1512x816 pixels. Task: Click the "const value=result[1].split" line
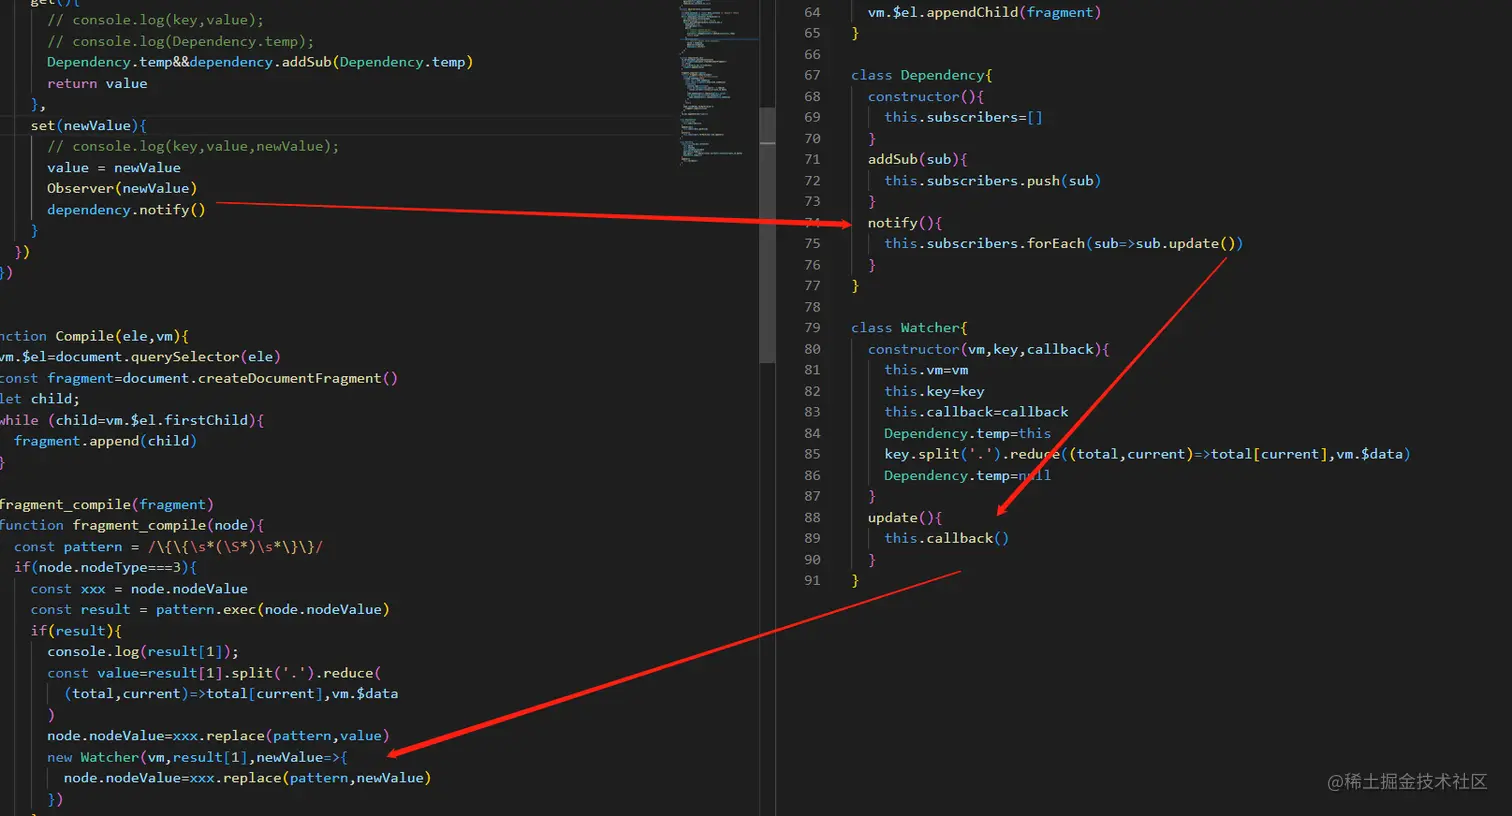(214, 672)
